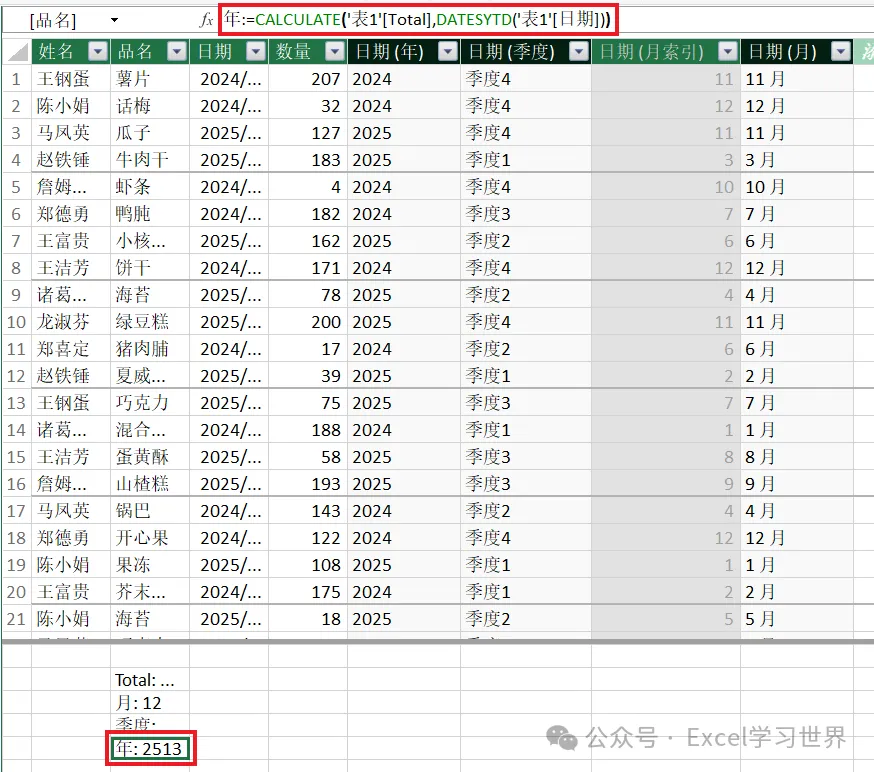The width and height of the screenshot is (874, 772).
Task: Open the 日期 (季度) column filter dropdown
Action: tap(579, 52)
